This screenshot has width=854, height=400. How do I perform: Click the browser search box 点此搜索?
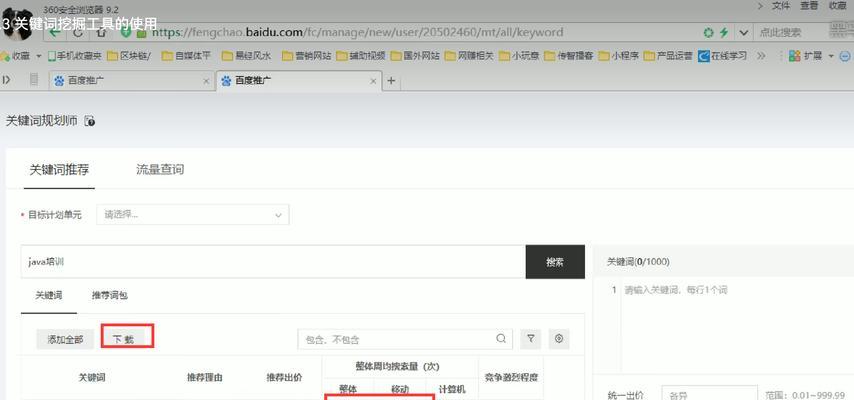tap(790, 33)
